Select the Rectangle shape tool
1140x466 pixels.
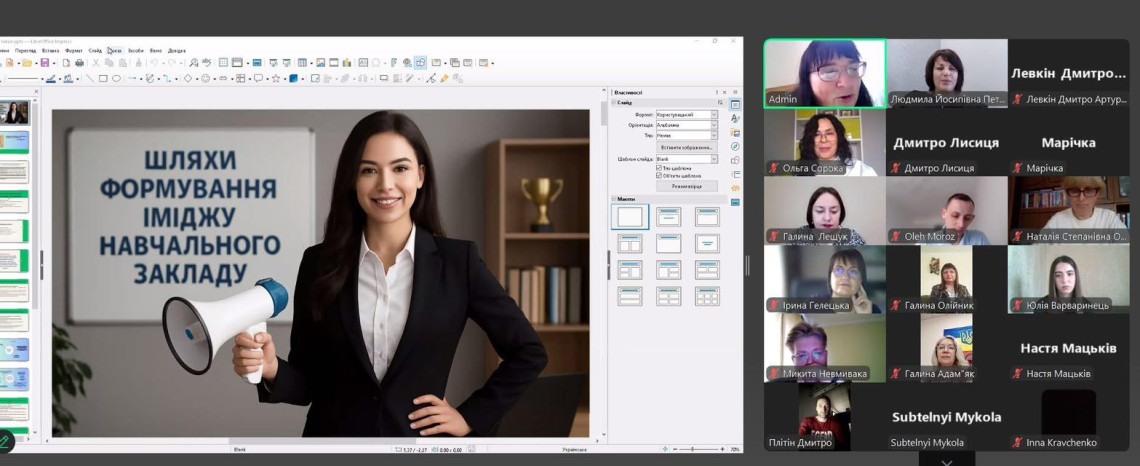pos(103,78)
